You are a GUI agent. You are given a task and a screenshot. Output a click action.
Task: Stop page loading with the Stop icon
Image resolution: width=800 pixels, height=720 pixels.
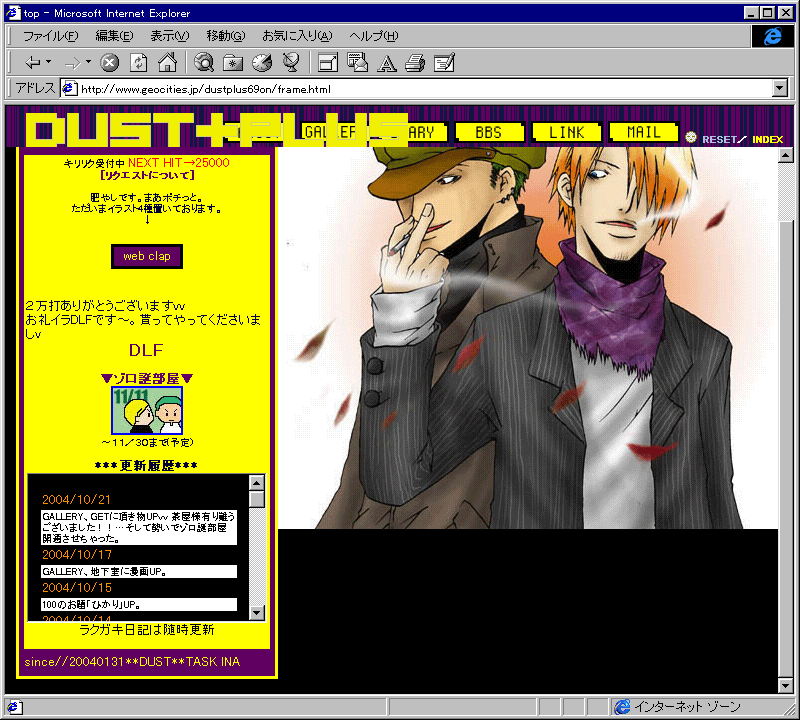109,63
